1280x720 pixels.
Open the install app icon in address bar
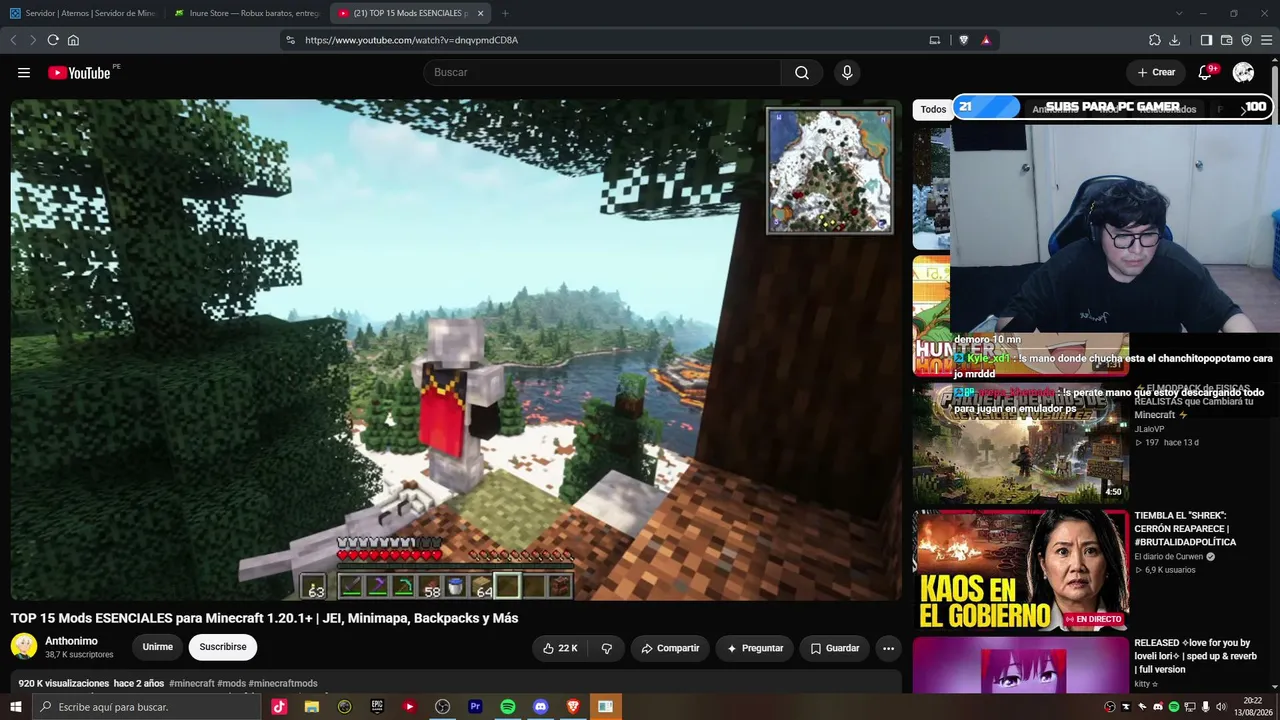coord(935,40)
